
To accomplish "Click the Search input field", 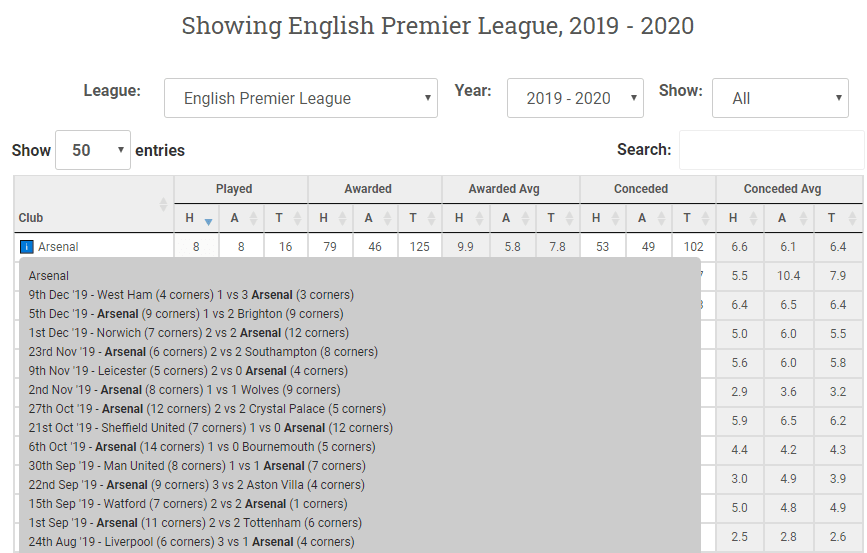I will click(771, 150).
